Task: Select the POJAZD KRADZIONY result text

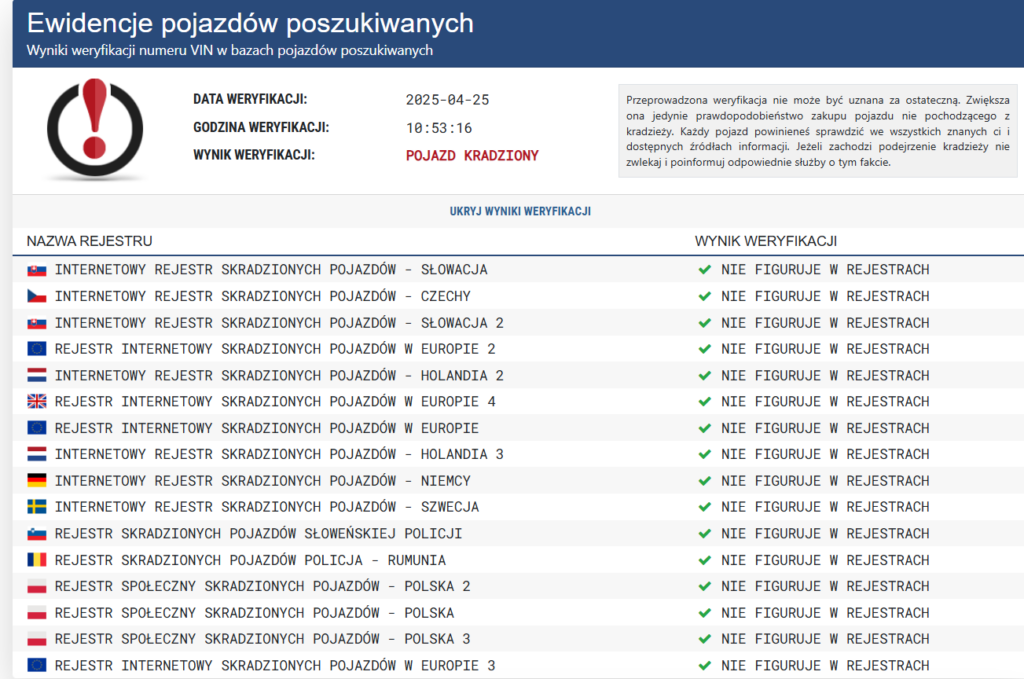Action: tap(472, 156)
